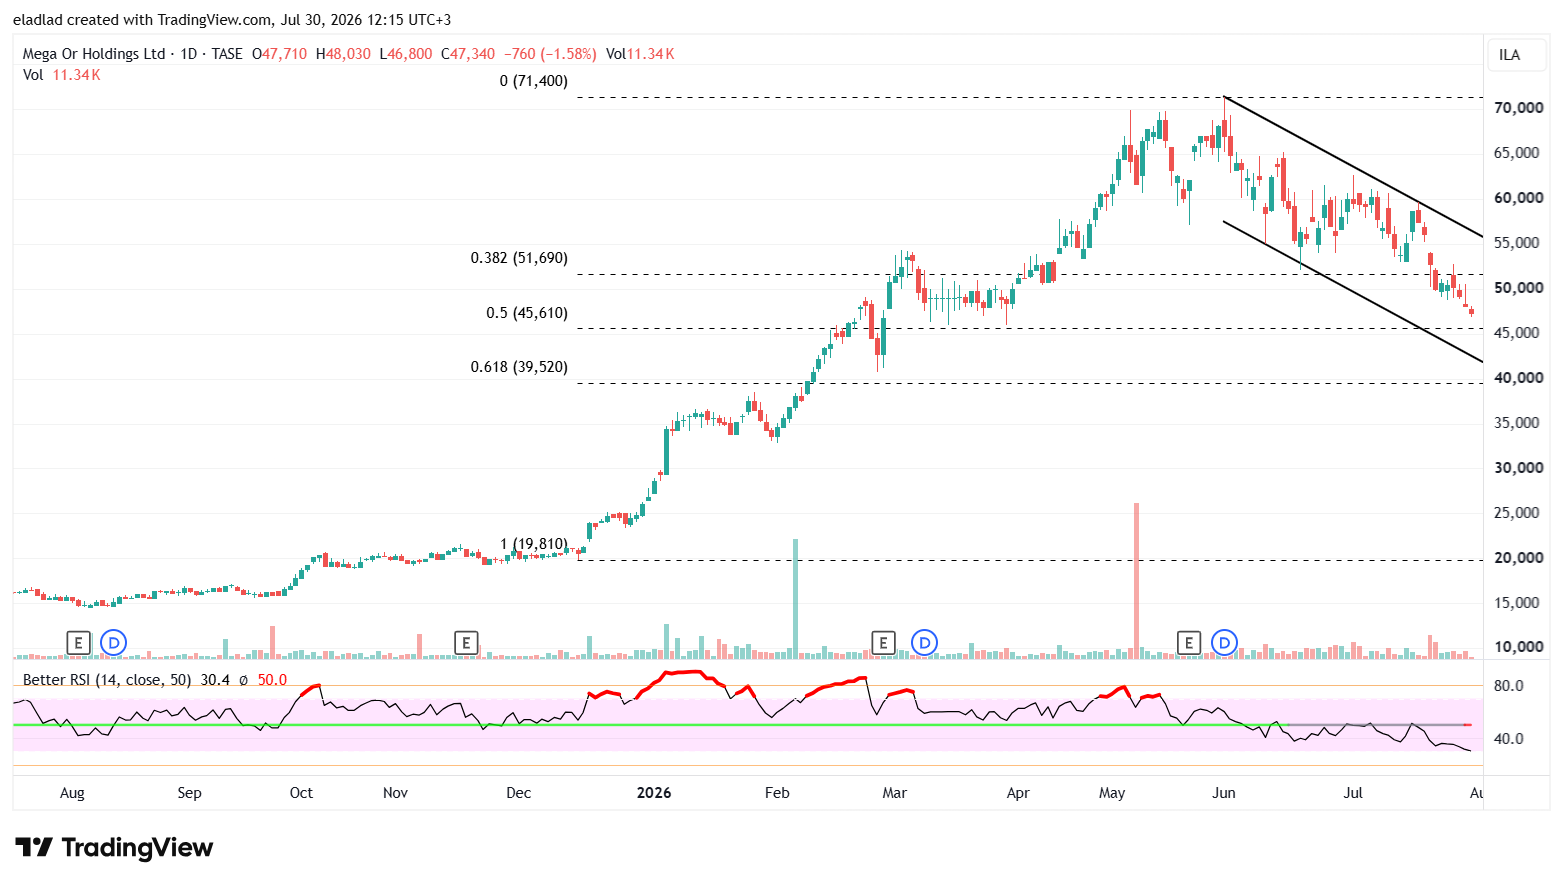Click the 40.0 label on RSI scale
The image size is (1563, 885).
(1509, 739)
